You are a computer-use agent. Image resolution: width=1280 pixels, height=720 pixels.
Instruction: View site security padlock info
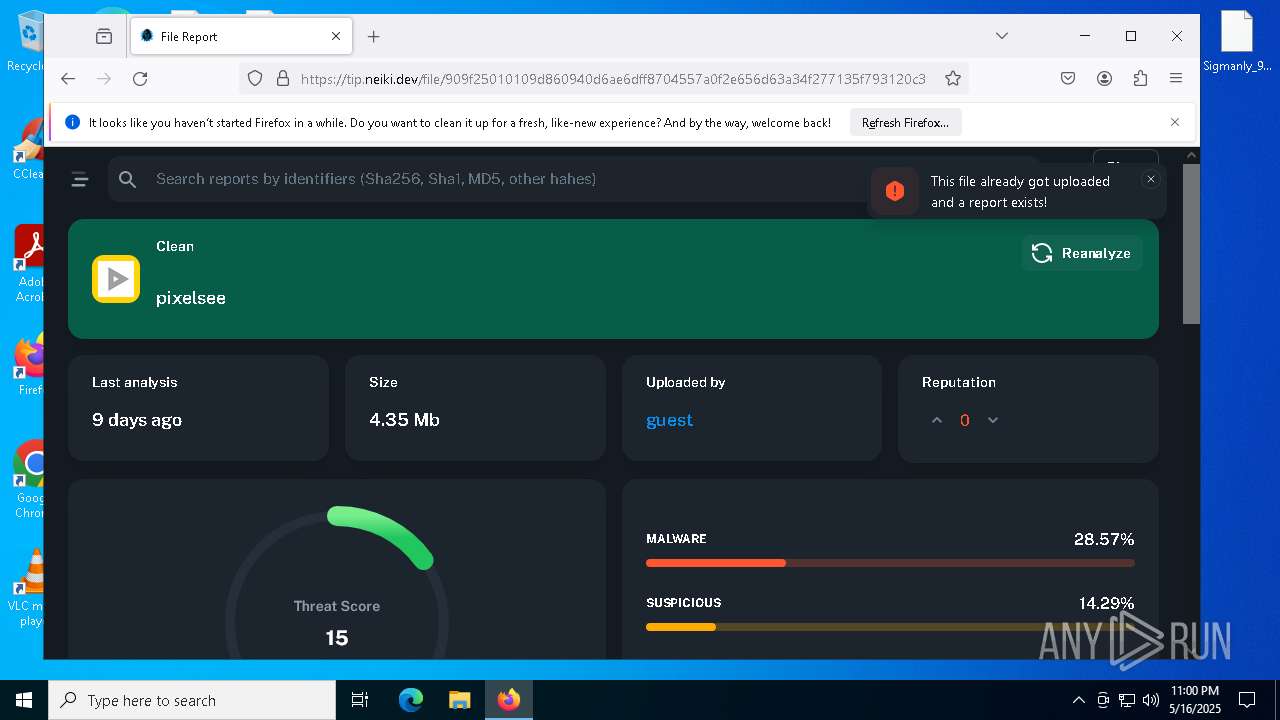[x=282, y=78]
